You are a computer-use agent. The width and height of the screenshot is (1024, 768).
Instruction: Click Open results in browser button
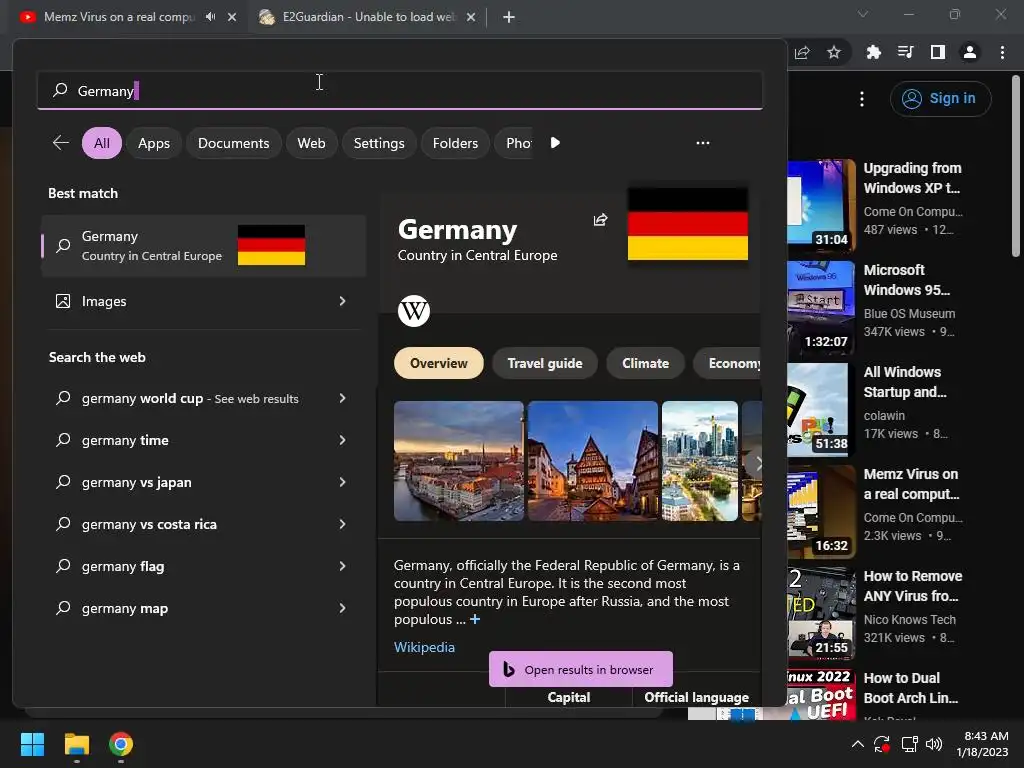(581, 669)
